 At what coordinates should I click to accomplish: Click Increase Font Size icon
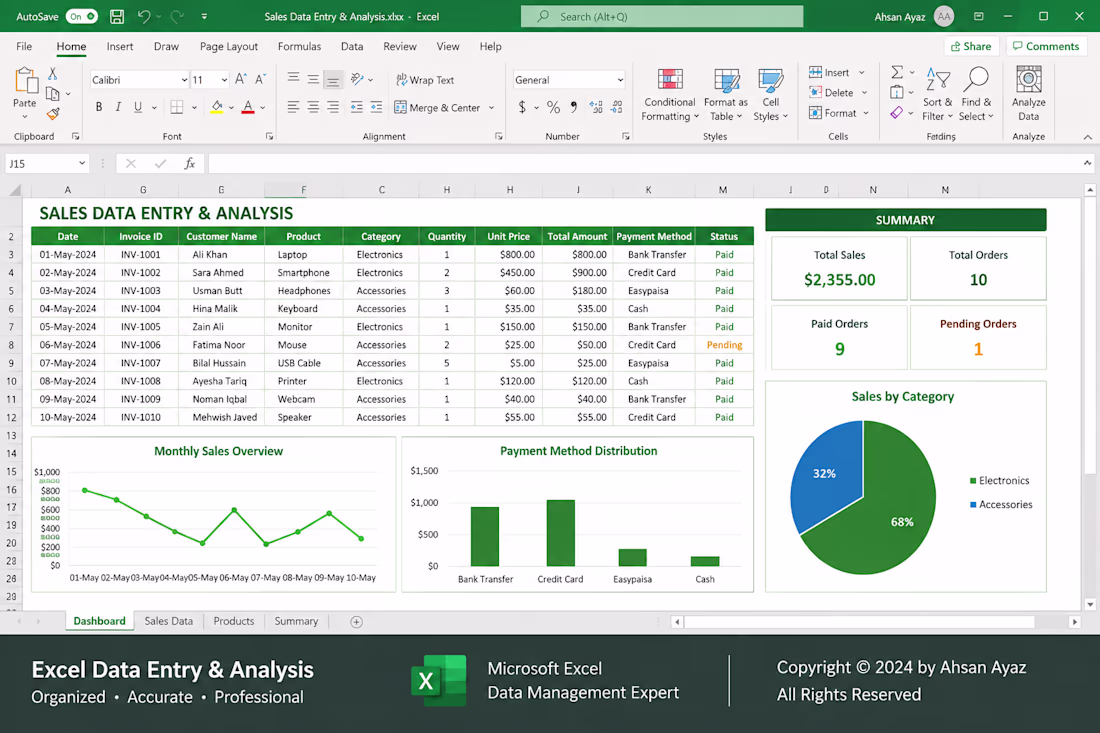pyautogui.click(x=241, y=79)
